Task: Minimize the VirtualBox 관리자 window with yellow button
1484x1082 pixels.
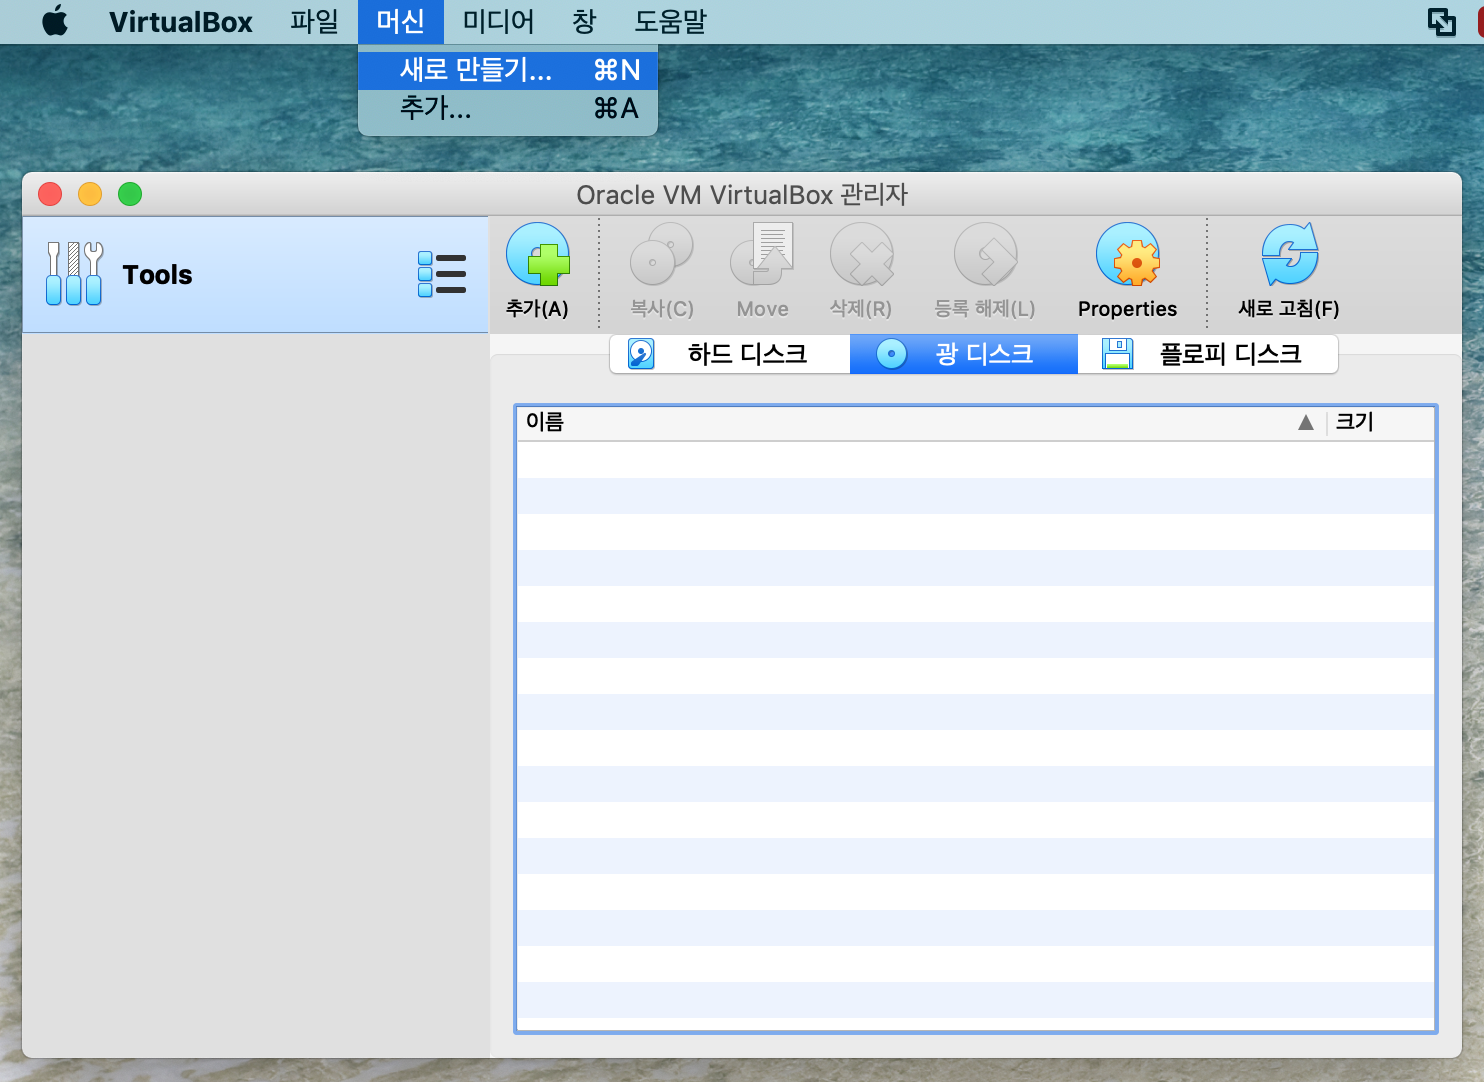Action: pyautogui.click(x=90, y=194)
